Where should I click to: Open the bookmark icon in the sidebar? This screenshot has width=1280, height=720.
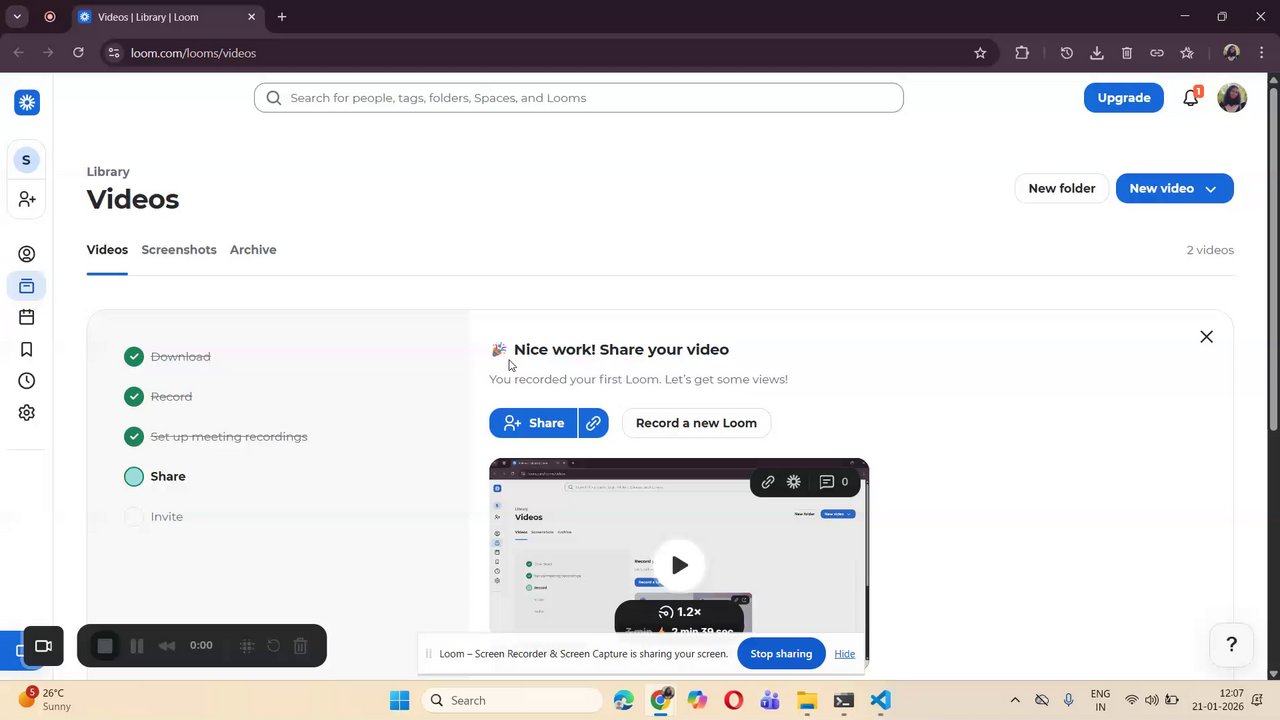point(27,349)
